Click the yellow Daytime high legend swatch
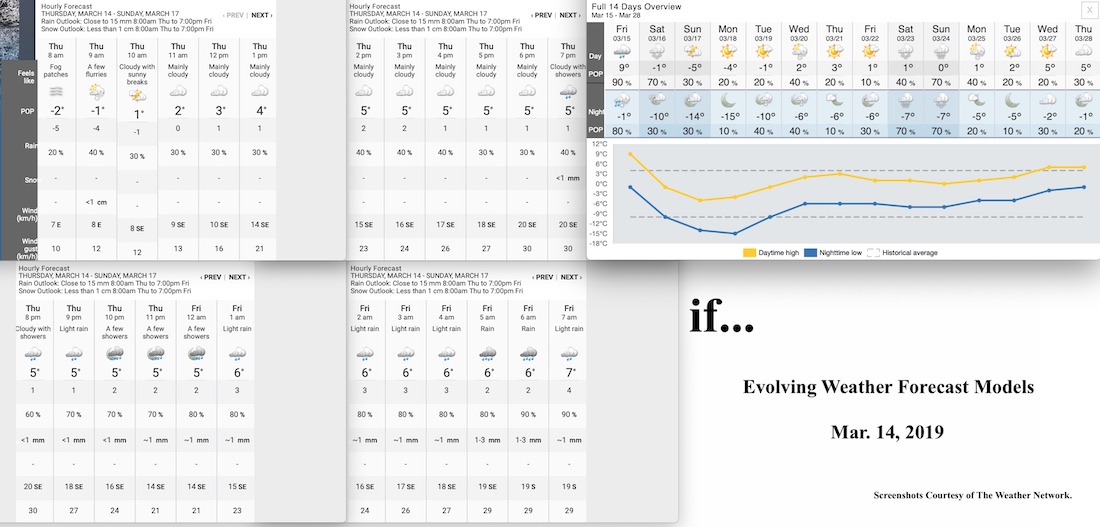The image size is (1100, 527). [x=748, y=253]
